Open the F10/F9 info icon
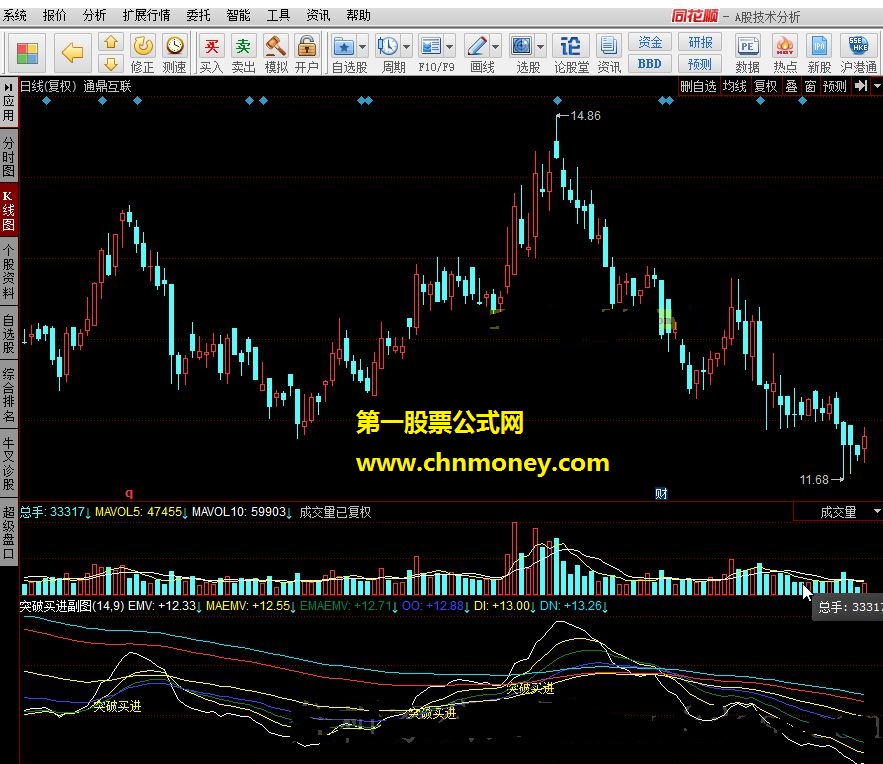 (431, 46)
